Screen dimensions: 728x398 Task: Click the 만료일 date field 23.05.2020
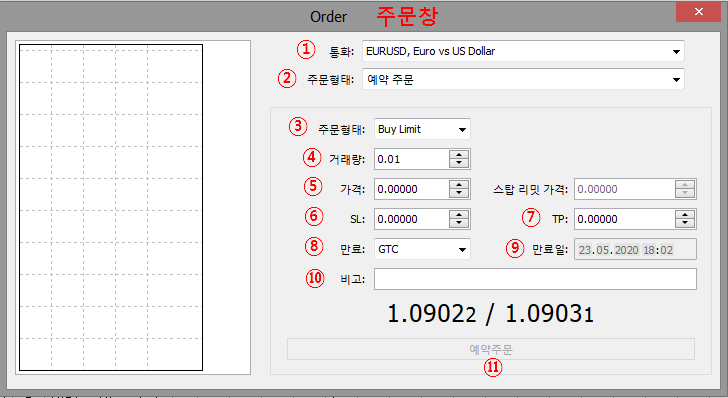pyautogui.click(x=635, y=249)
